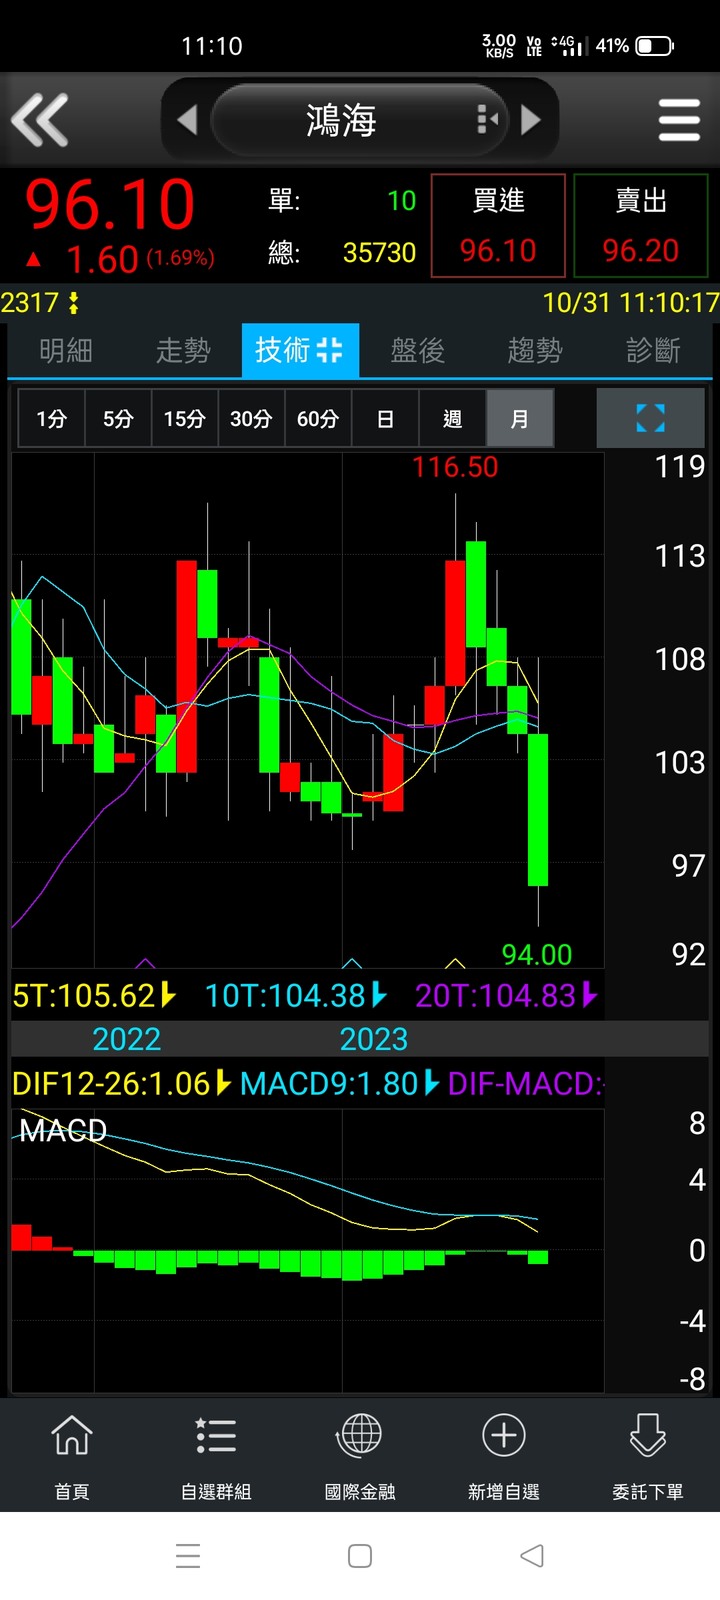Tap the battery status icon
This screenshot has height=1600, width=720.
pos(655,46)
